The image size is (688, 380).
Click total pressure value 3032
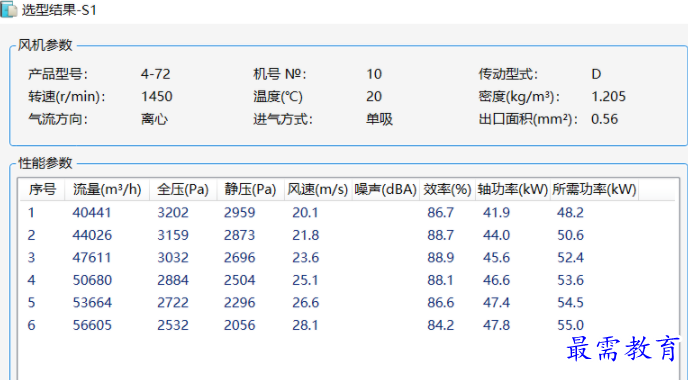173,258
